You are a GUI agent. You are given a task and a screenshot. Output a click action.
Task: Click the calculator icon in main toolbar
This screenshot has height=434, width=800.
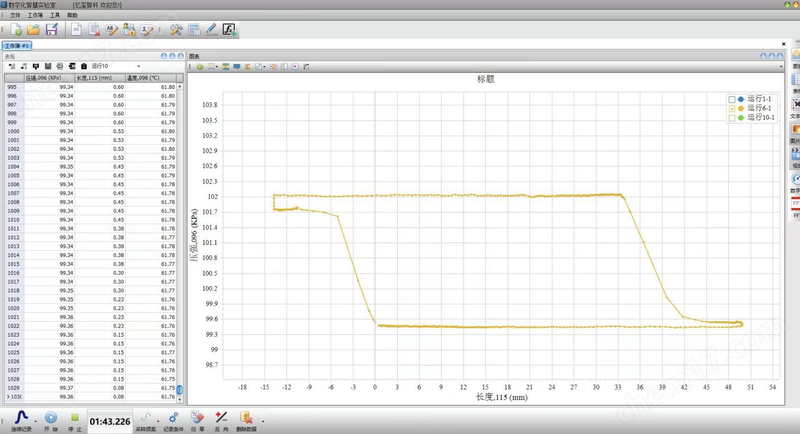194,30
